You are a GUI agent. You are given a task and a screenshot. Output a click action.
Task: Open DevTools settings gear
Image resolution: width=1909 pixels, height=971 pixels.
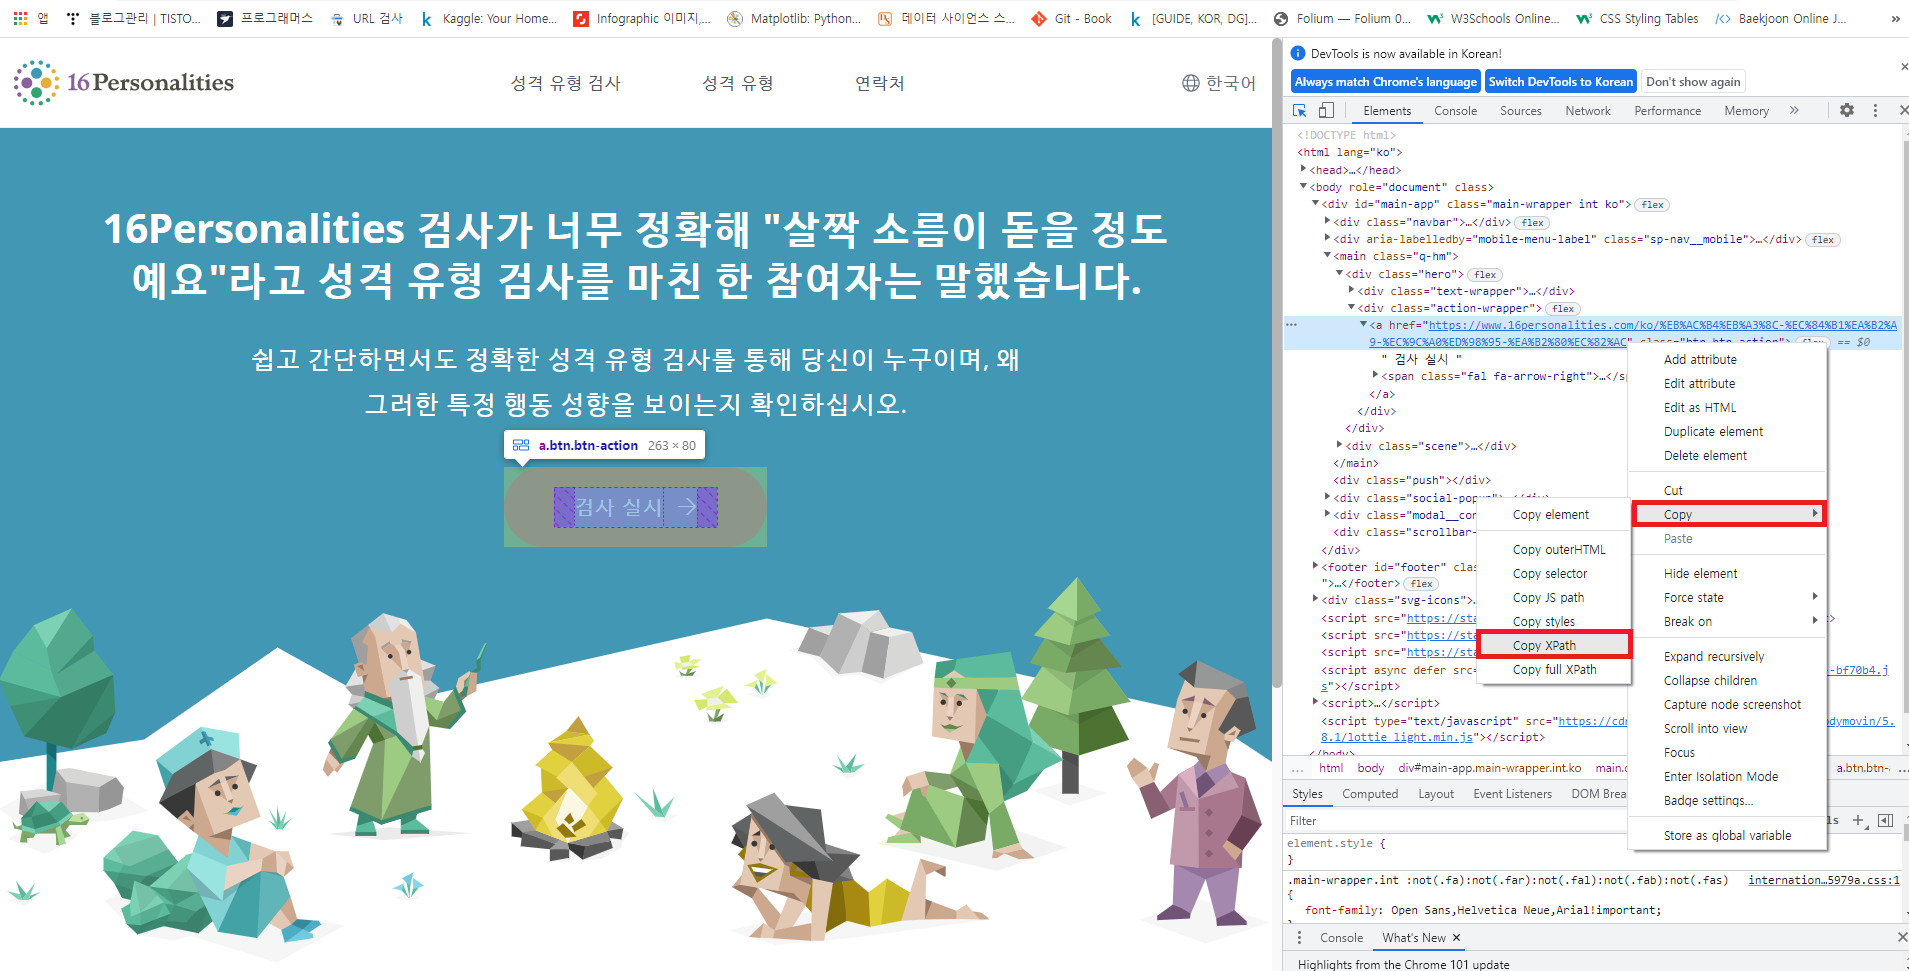(1847, 111)
